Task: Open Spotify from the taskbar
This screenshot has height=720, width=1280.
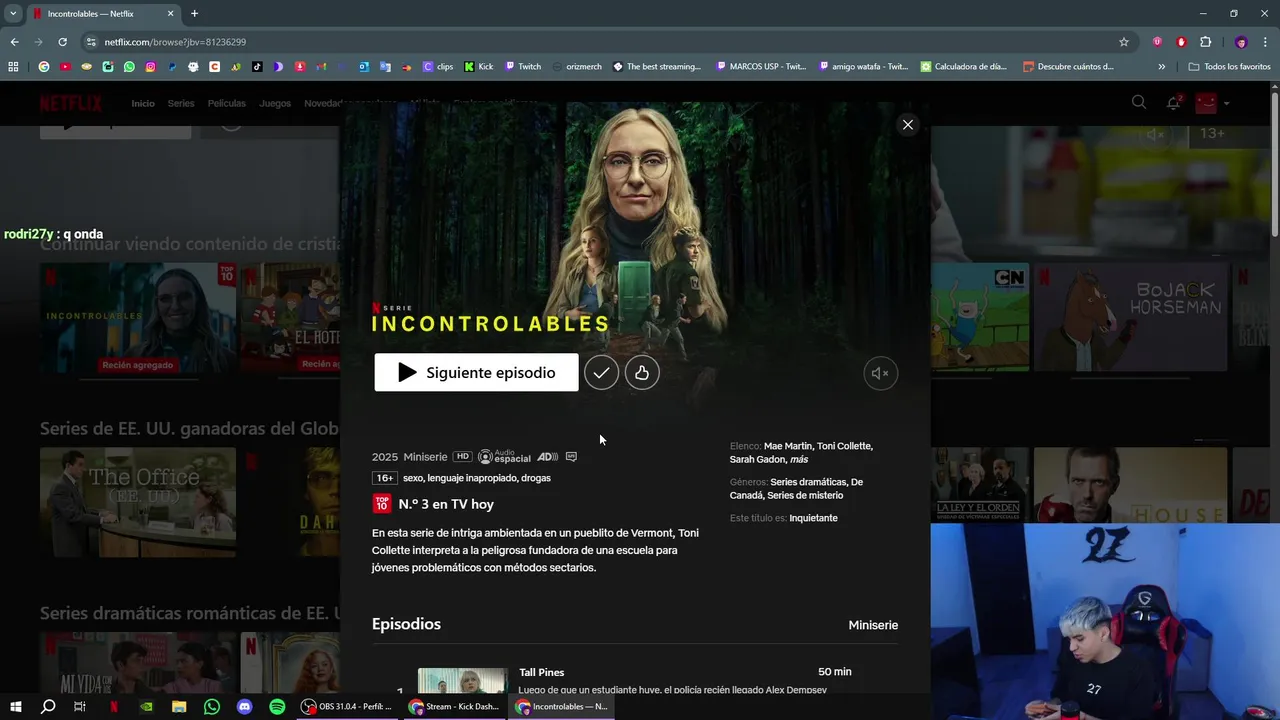Action: click(277, 706)
